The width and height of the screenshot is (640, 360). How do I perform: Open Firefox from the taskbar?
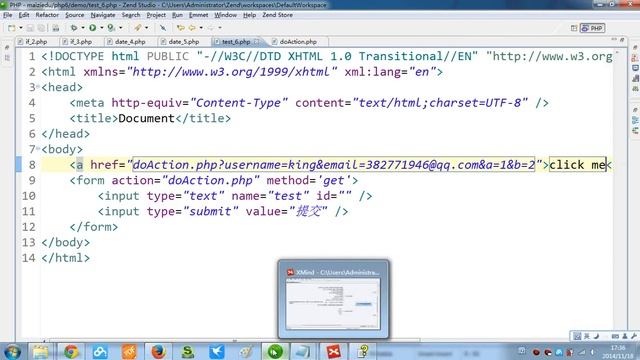[158, 351]
